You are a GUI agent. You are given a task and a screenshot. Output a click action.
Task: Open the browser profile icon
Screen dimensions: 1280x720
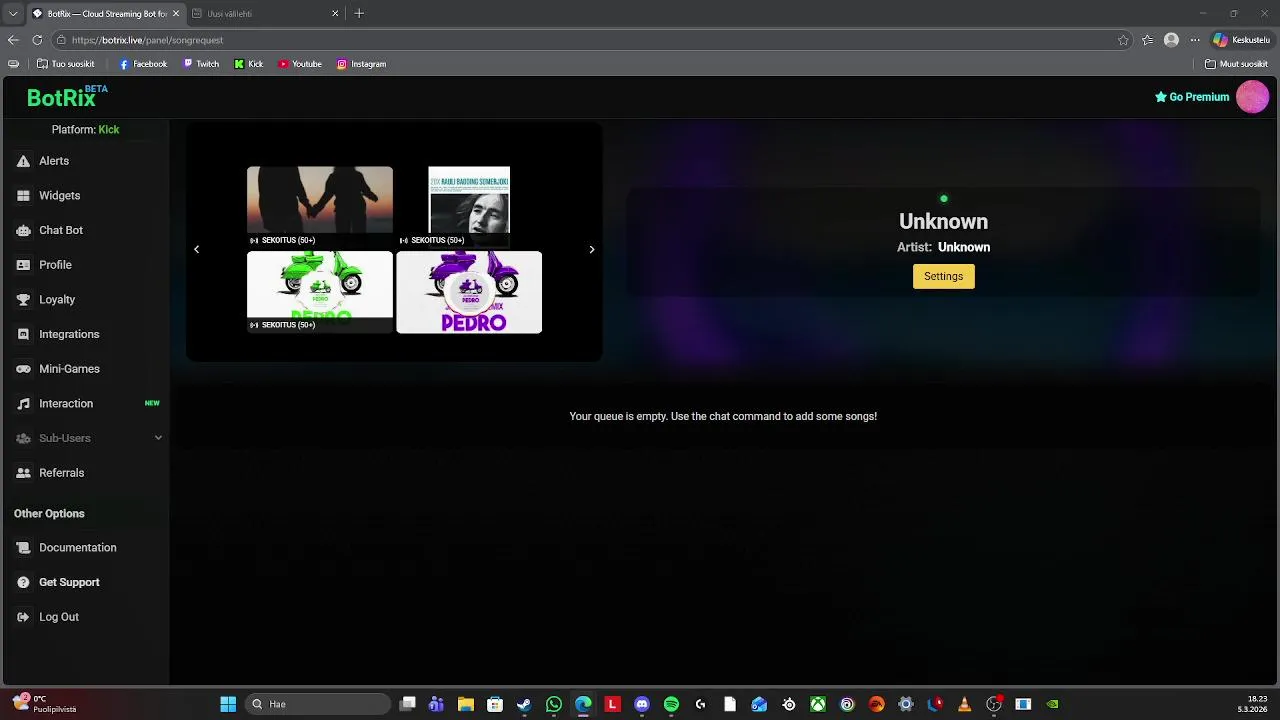(1171, 40)
